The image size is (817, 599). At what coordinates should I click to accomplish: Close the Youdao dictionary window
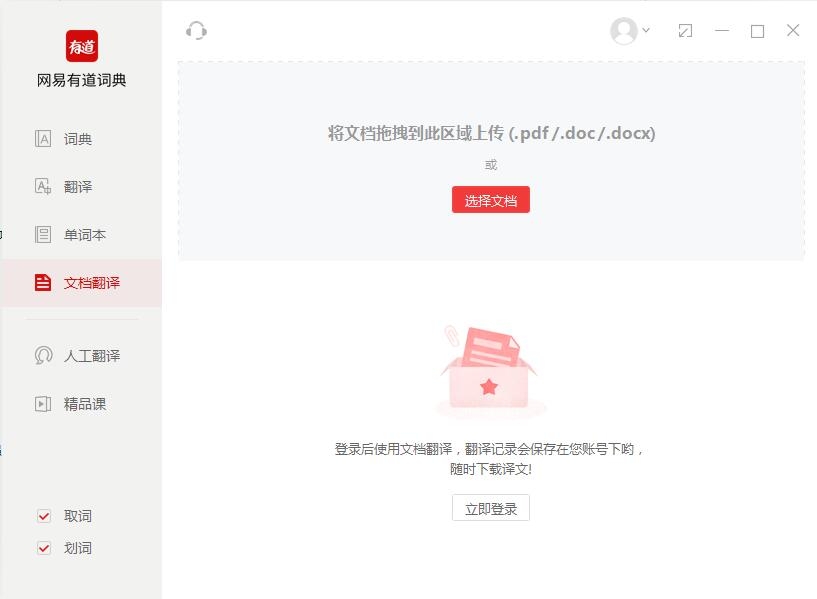click(x=793, y=30)
